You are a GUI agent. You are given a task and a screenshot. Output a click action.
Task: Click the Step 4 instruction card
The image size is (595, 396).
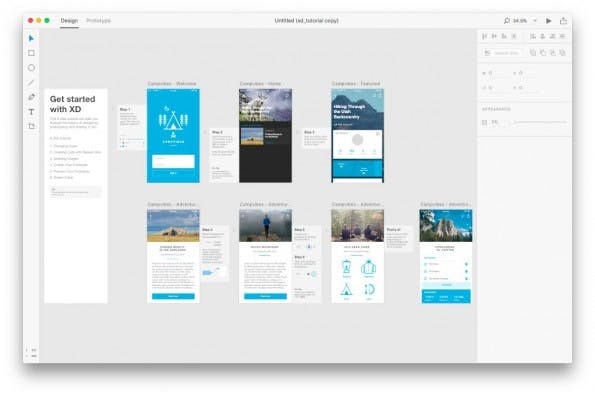pos(214,253)
